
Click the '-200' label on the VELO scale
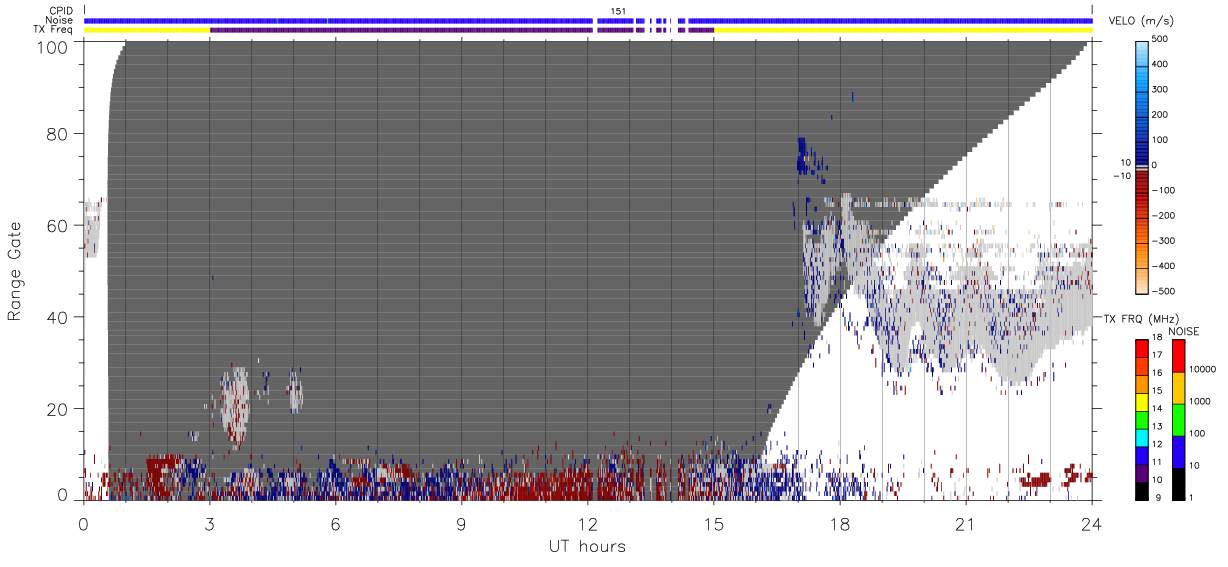point(1165,215)
